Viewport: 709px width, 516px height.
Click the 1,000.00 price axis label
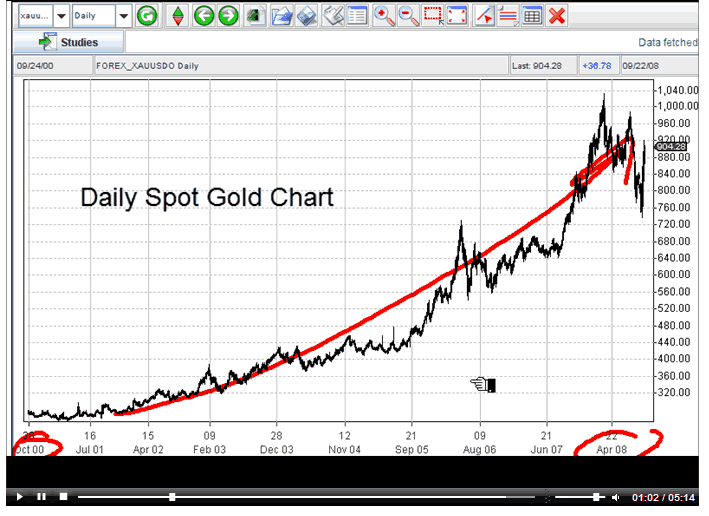pos(677,106)
